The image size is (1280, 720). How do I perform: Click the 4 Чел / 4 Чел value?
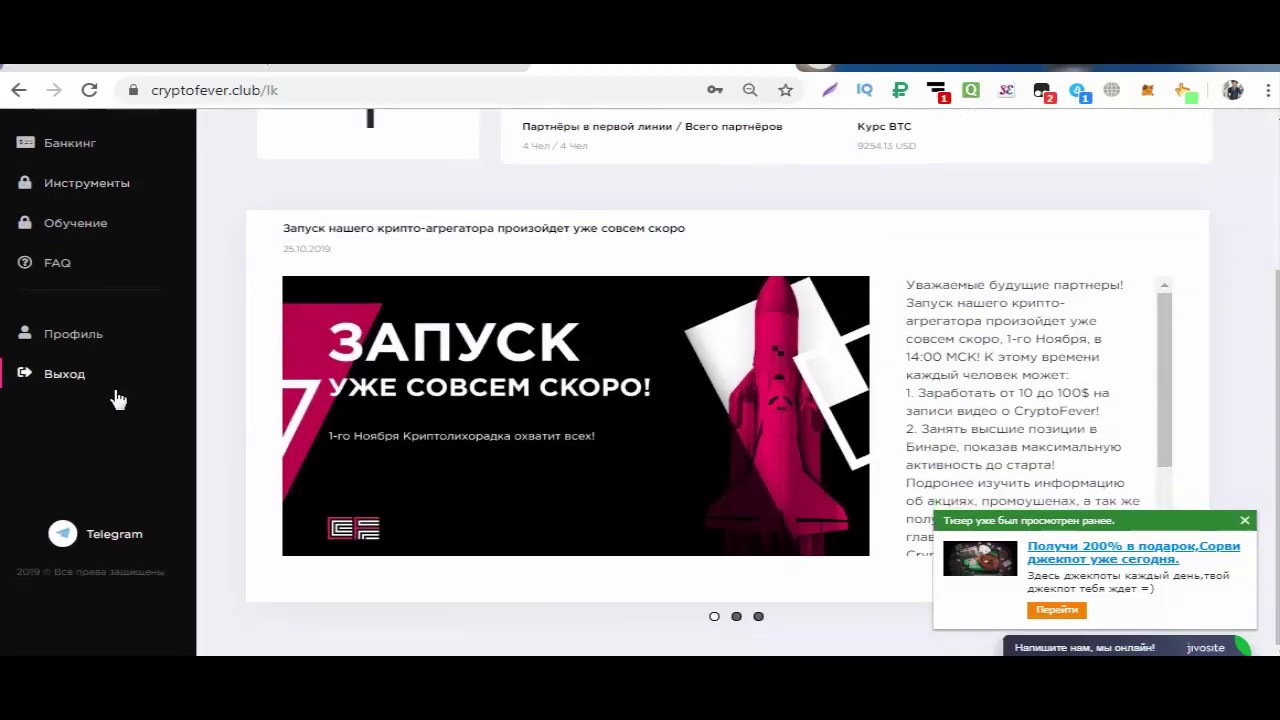(x=555, y=146)
